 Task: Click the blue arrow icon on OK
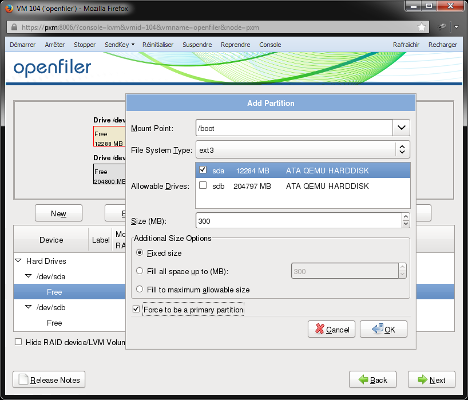(378, 329)
